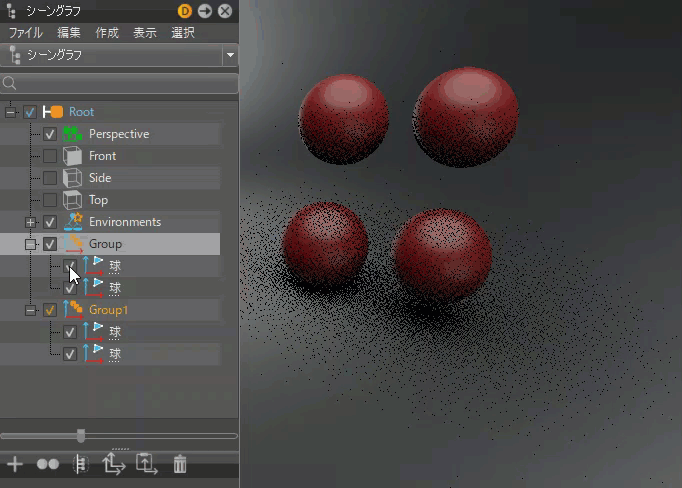
Task: Open the 選択 menu
Action: coord(183,33)
